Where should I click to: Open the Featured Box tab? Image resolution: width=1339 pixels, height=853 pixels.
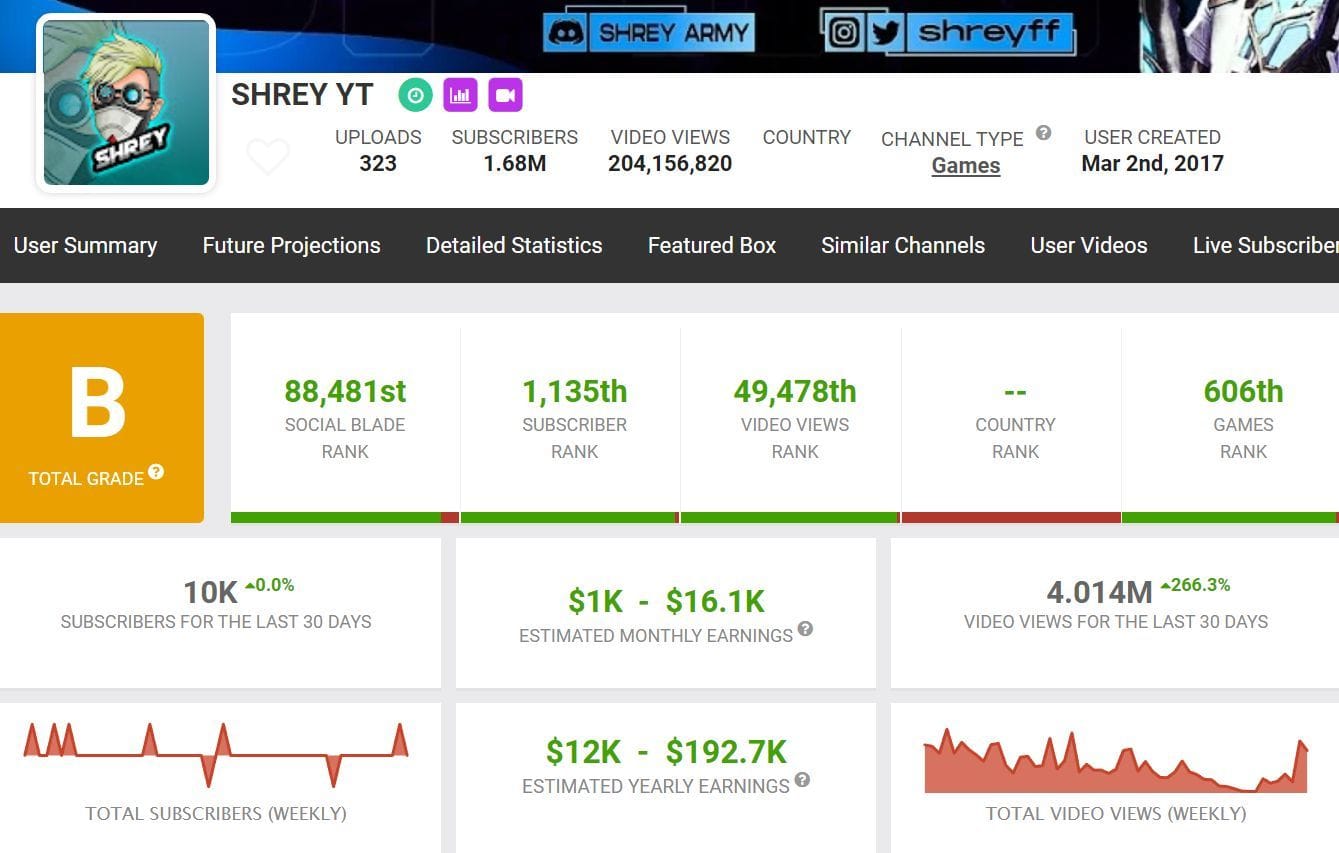click(x=711, y=245)
